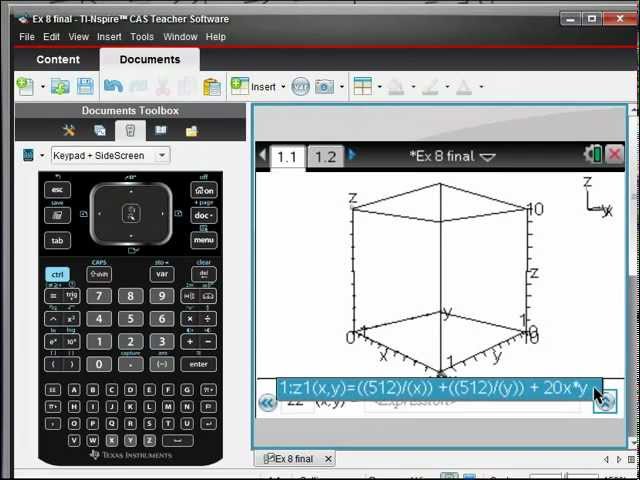Click the previous page left arrow
640x480 pixels.
(x=262, y=155)
